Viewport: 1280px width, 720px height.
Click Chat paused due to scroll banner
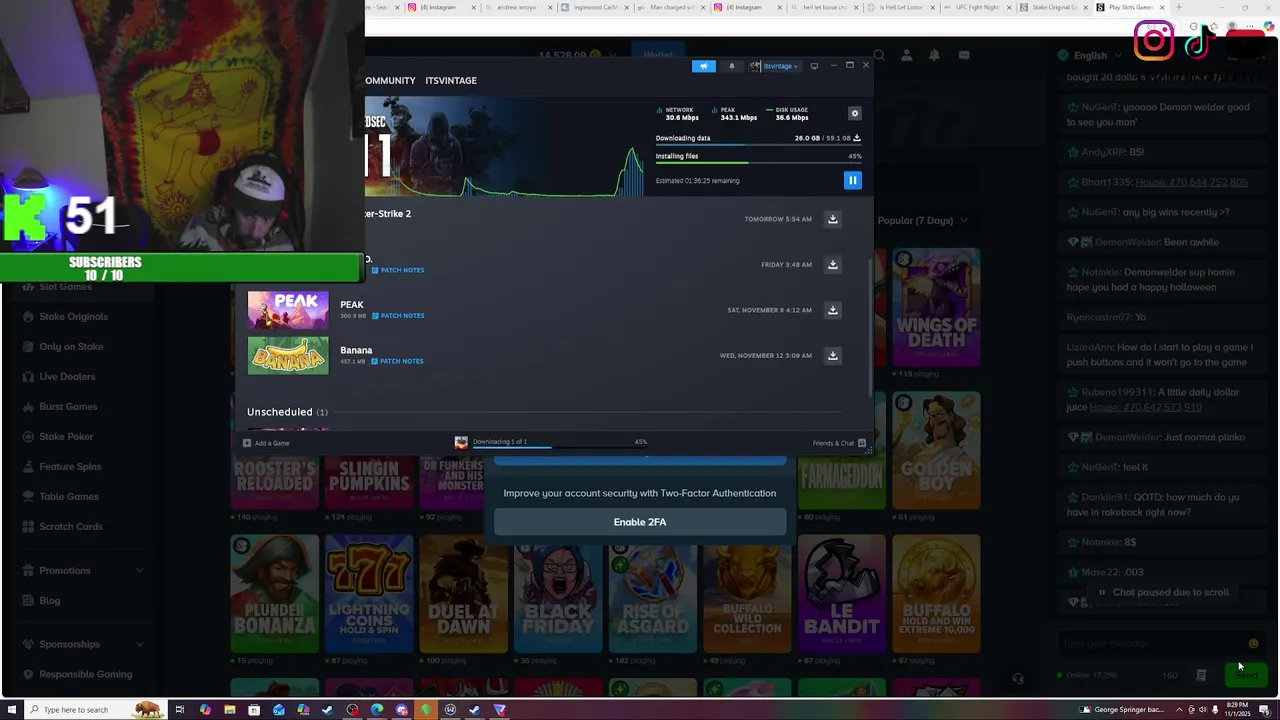[x=1162, y=592]
